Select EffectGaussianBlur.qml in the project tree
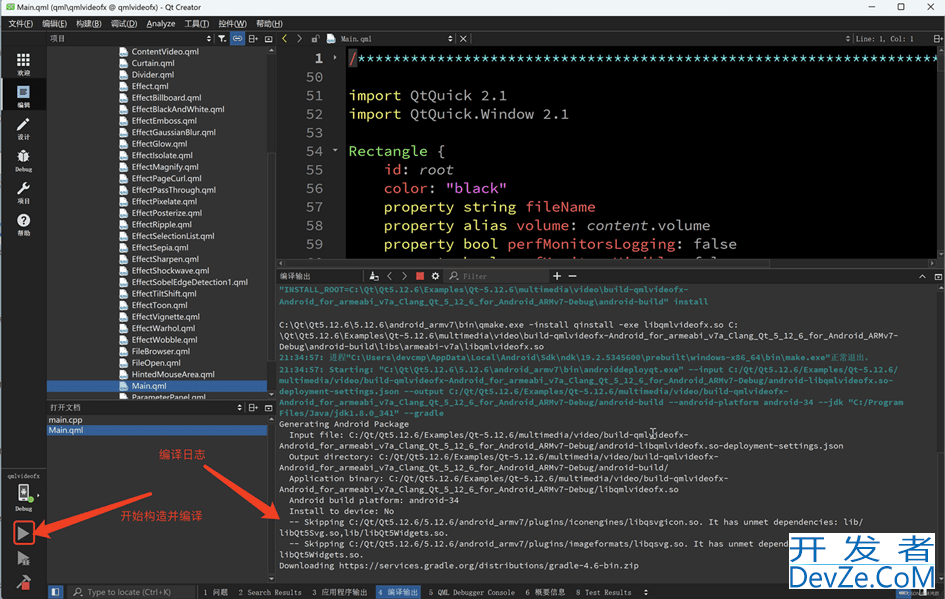The width and height of the screenshot is (945, 599). 174,132
